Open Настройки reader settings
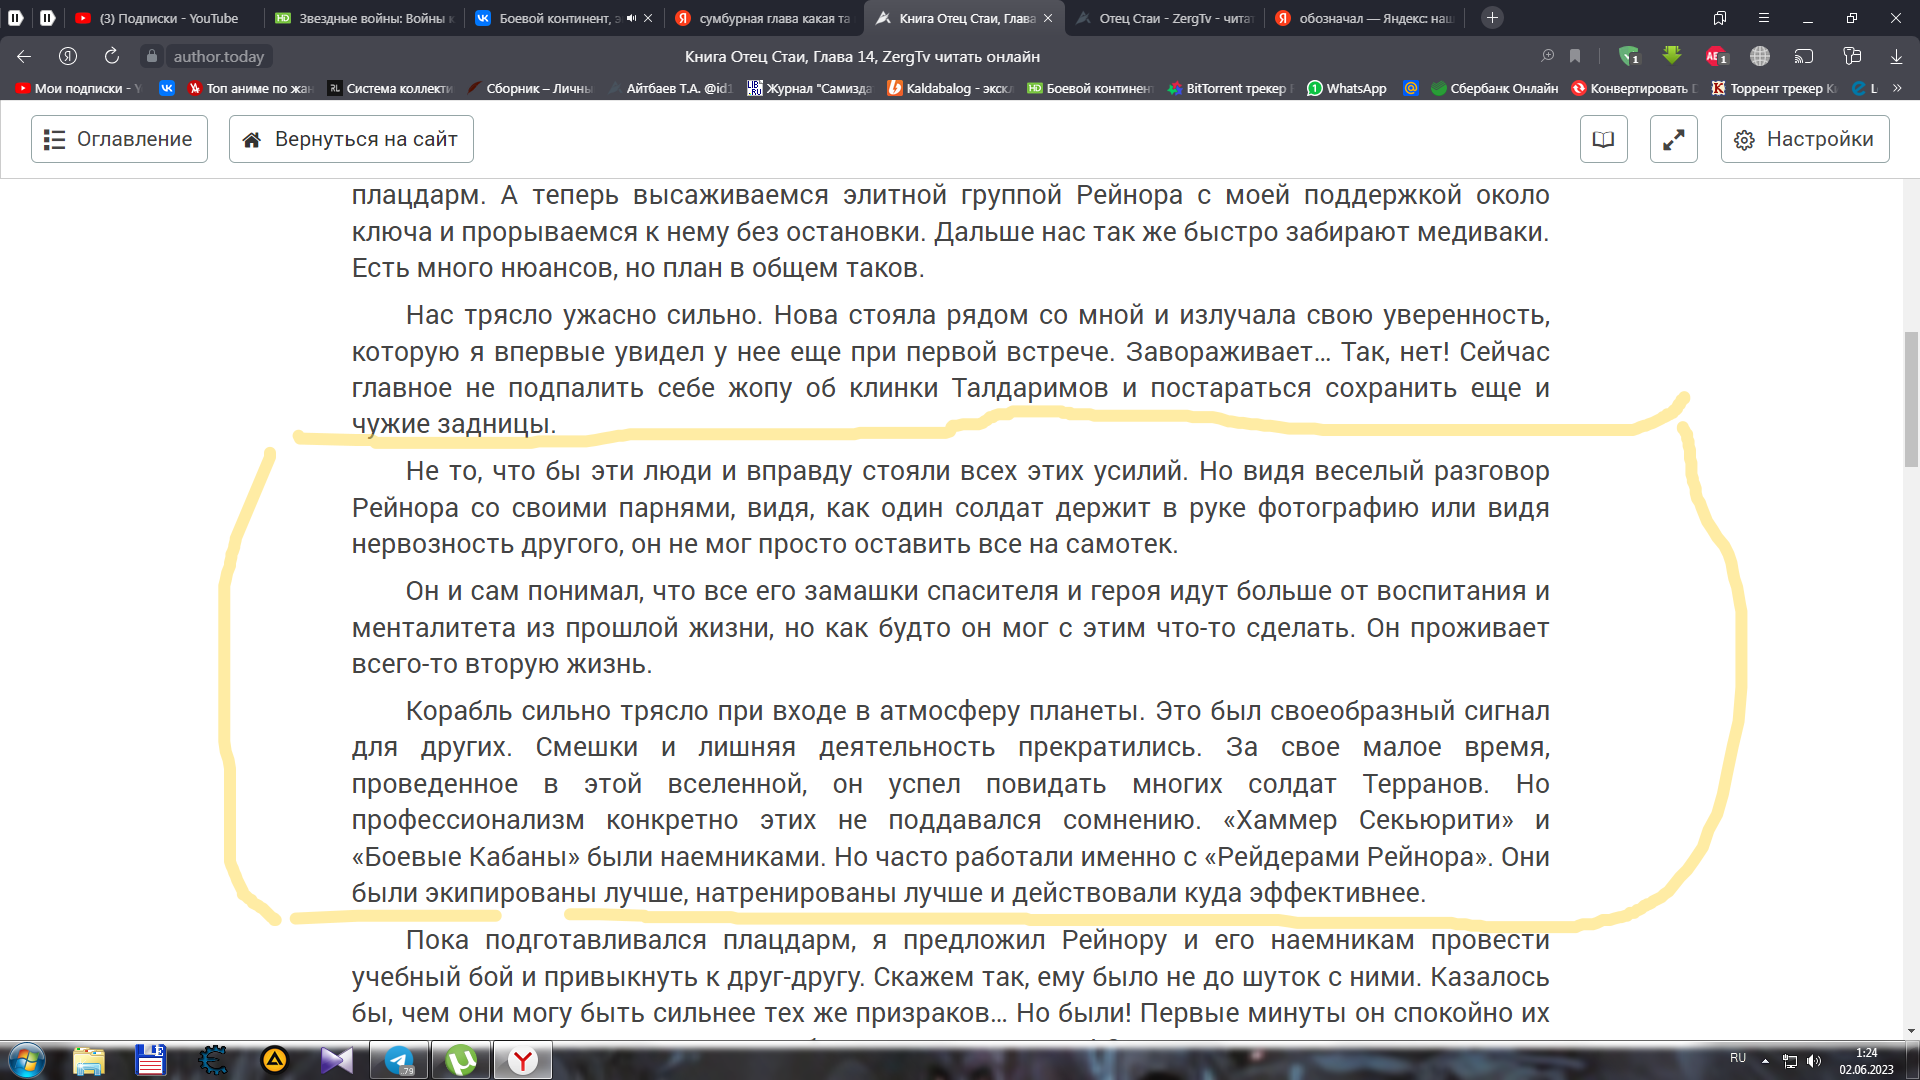The width and height of the screenshot is (1920, 1080). coord(1804,139)
